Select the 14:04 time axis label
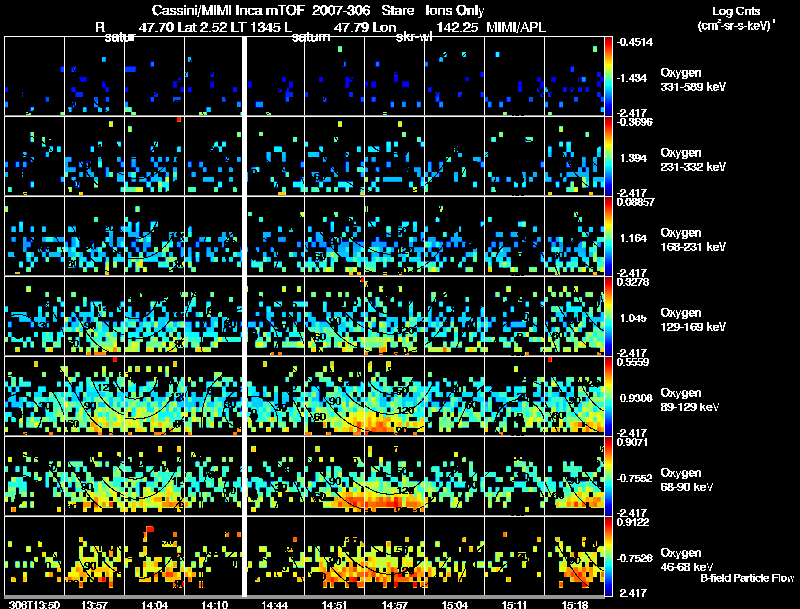800x609 pixels. [x=155, y=604]
